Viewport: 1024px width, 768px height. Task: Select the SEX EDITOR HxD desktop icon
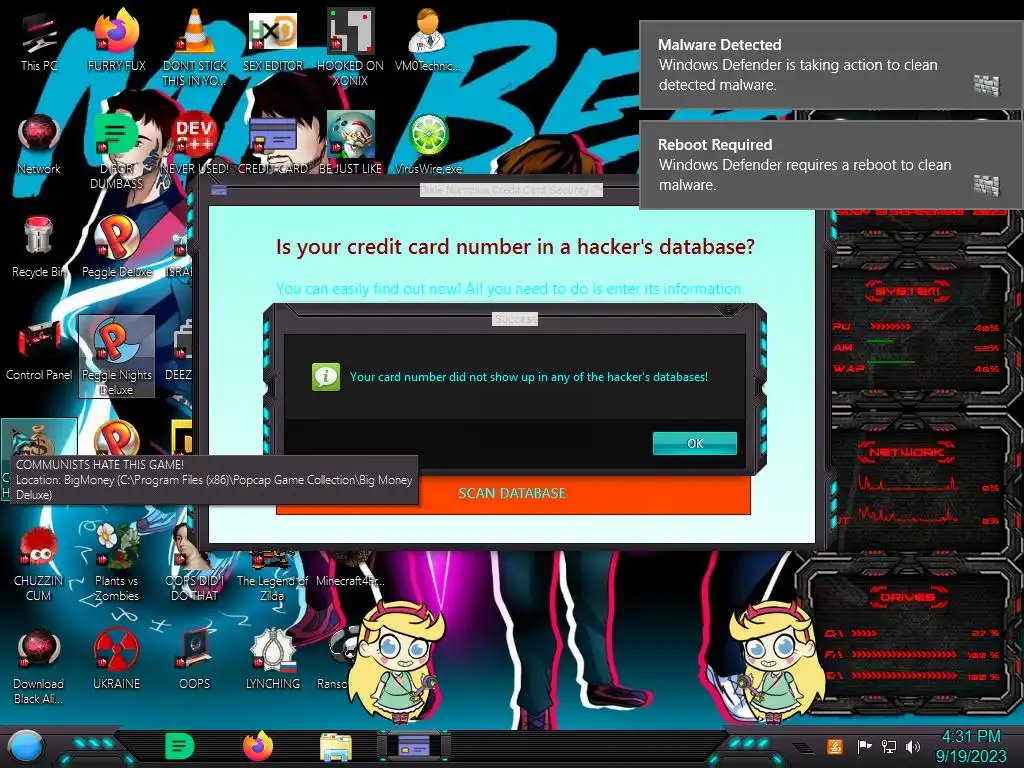pyautogui.click(x=273, y=42)
